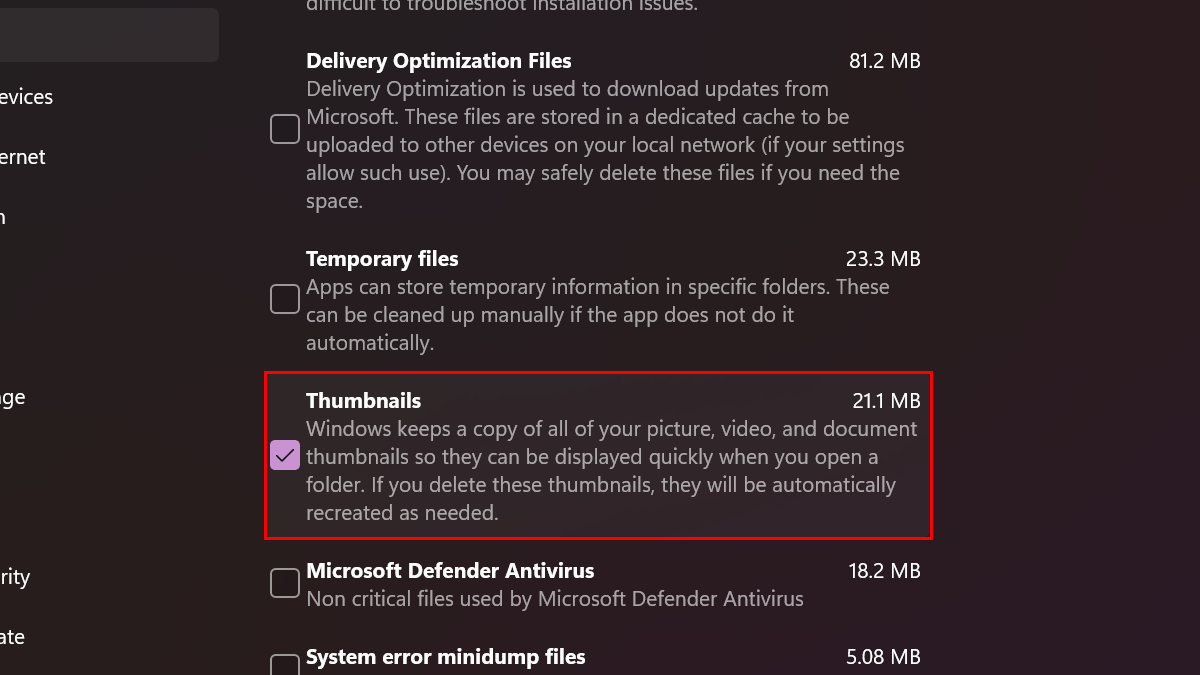Check the Delivery Optimization Files checkbox

285,129
